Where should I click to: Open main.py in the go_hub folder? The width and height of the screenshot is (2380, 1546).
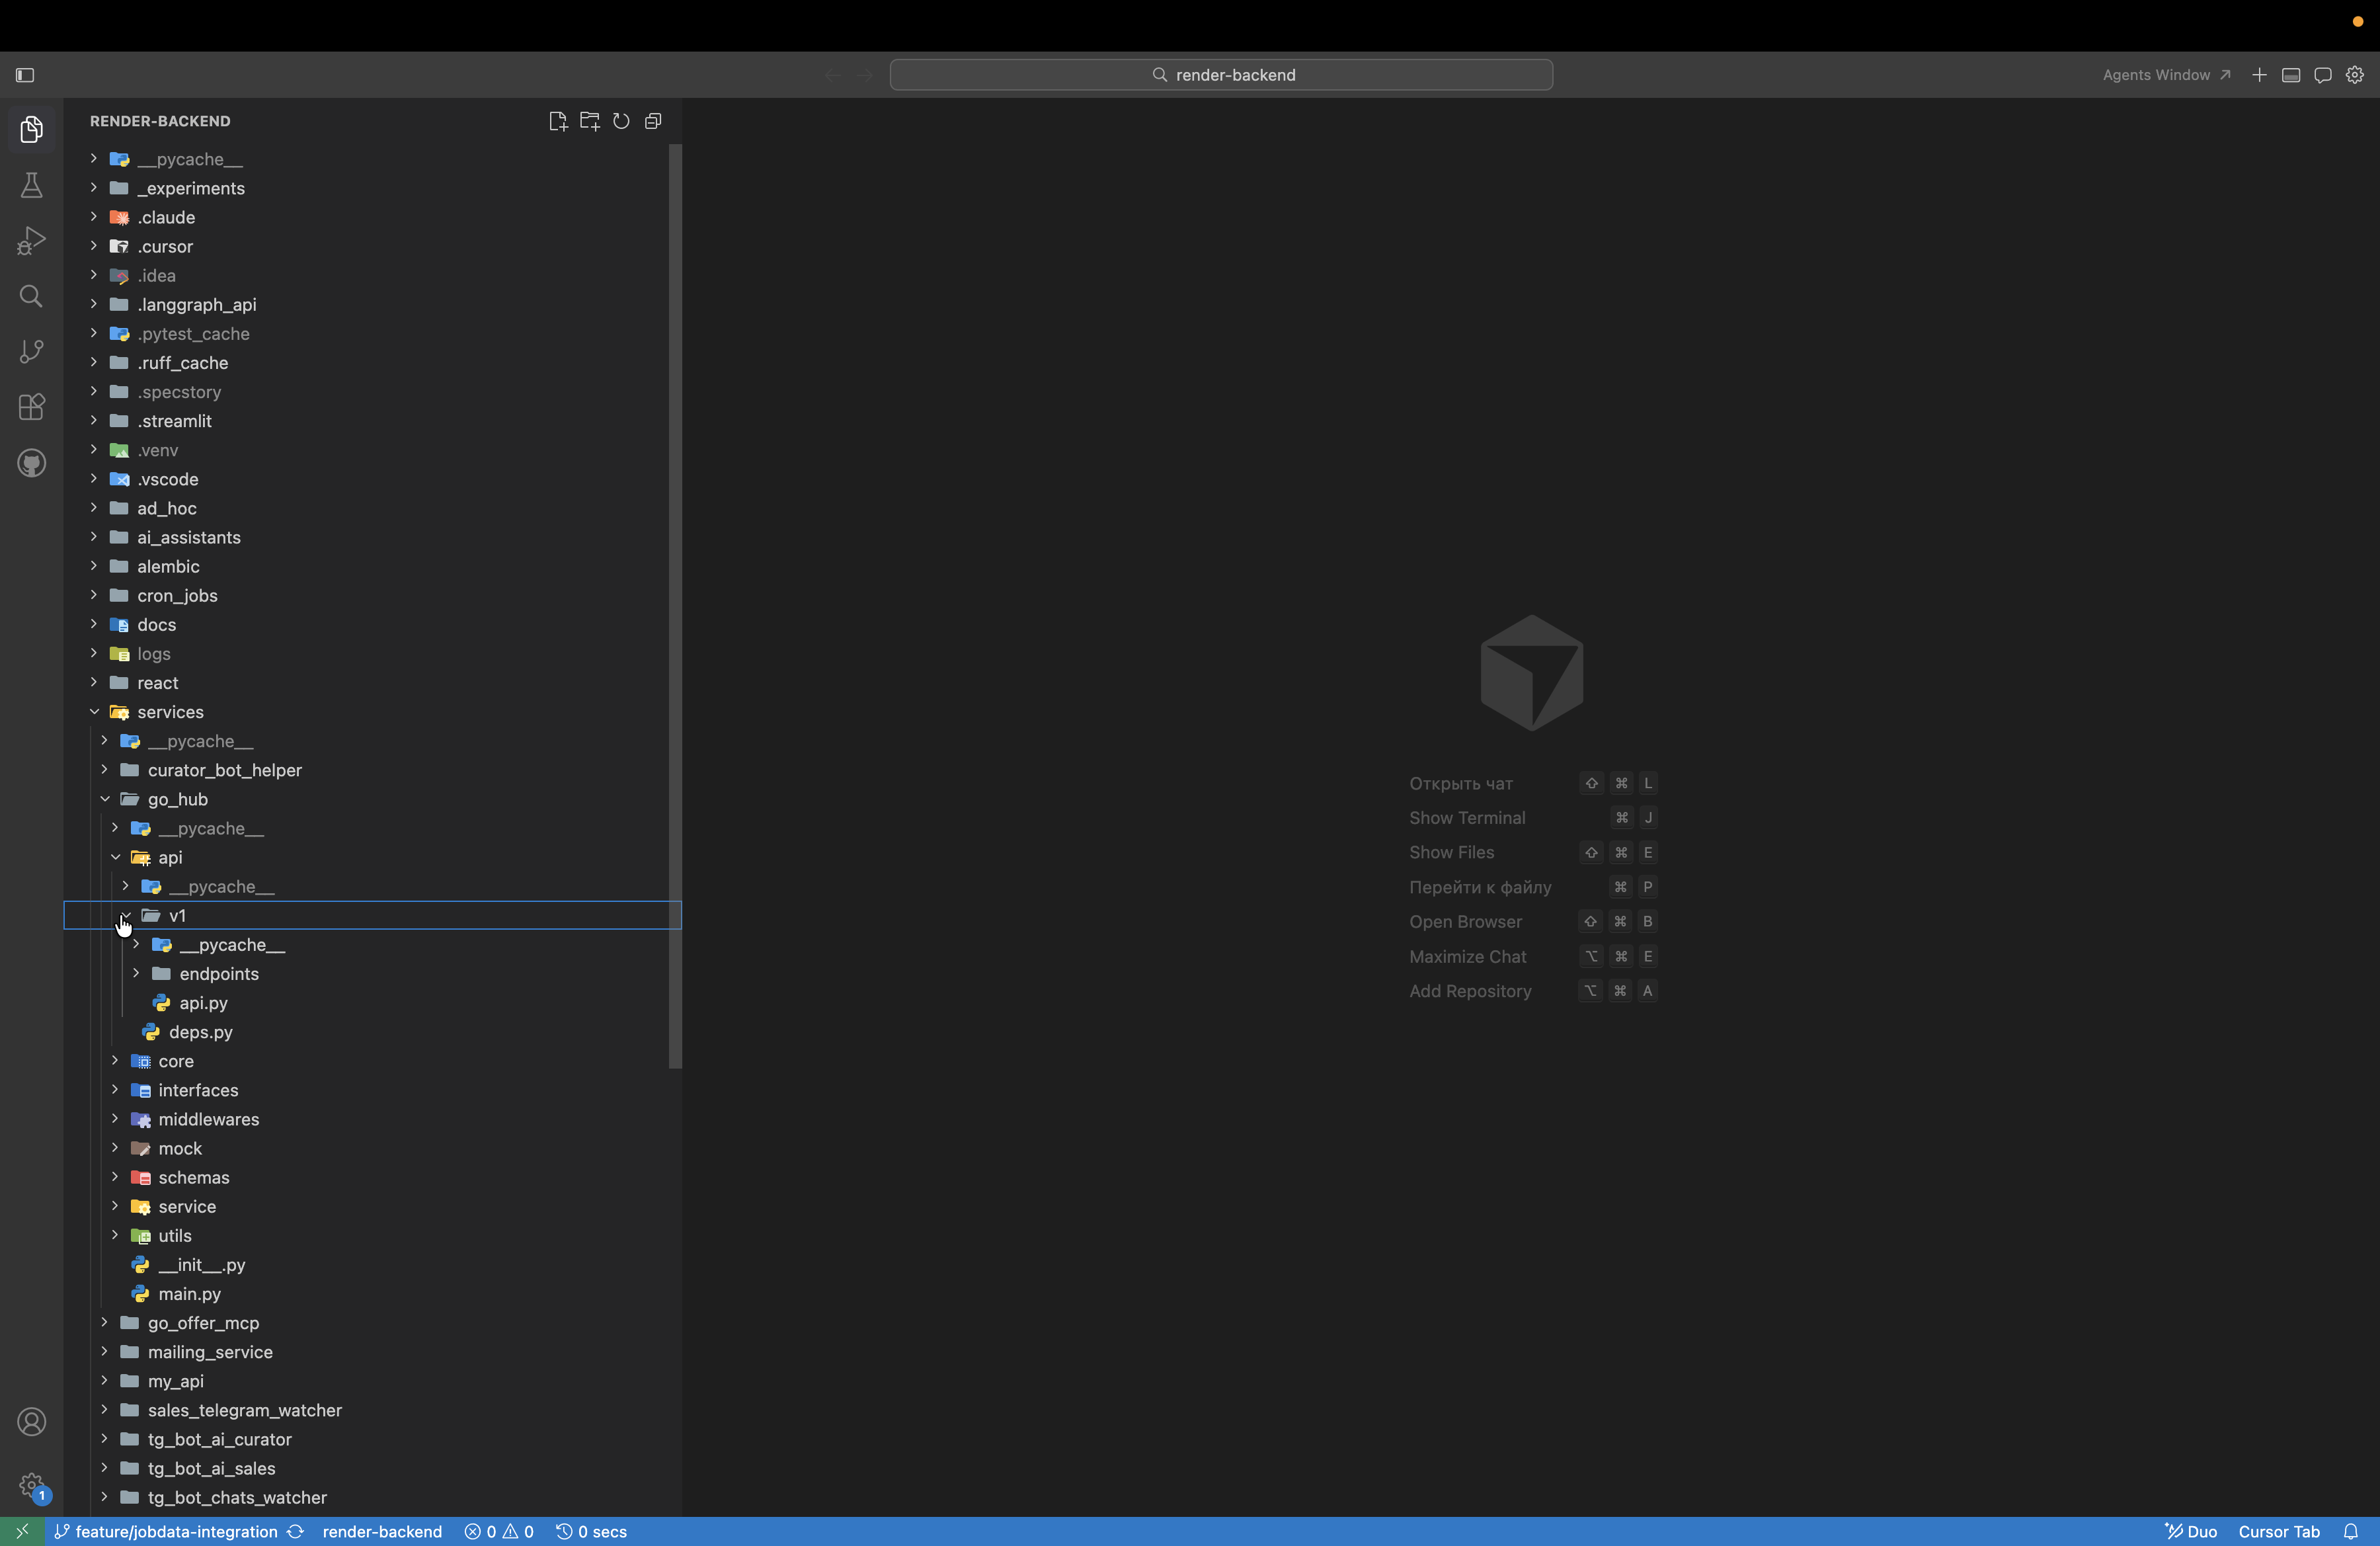click(189, 1294)
